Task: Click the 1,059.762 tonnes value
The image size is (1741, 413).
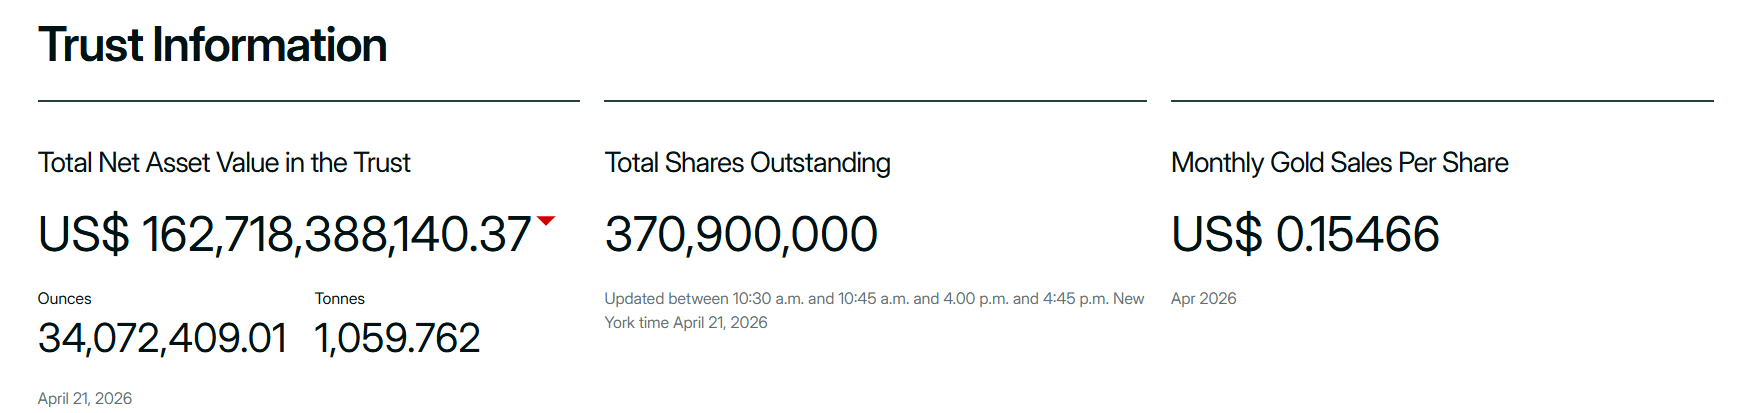Action: (397, 339)
